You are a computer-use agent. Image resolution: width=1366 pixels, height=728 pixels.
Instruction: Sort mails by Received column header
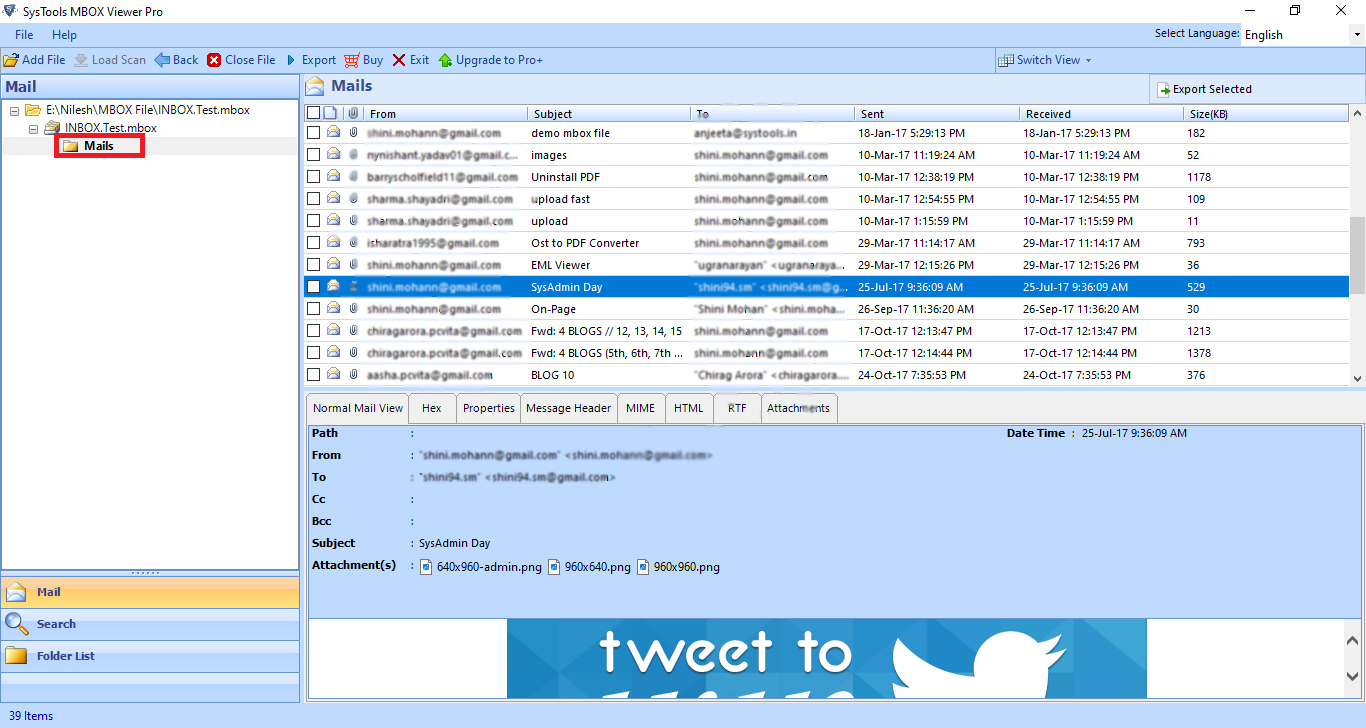point(1101,114)
